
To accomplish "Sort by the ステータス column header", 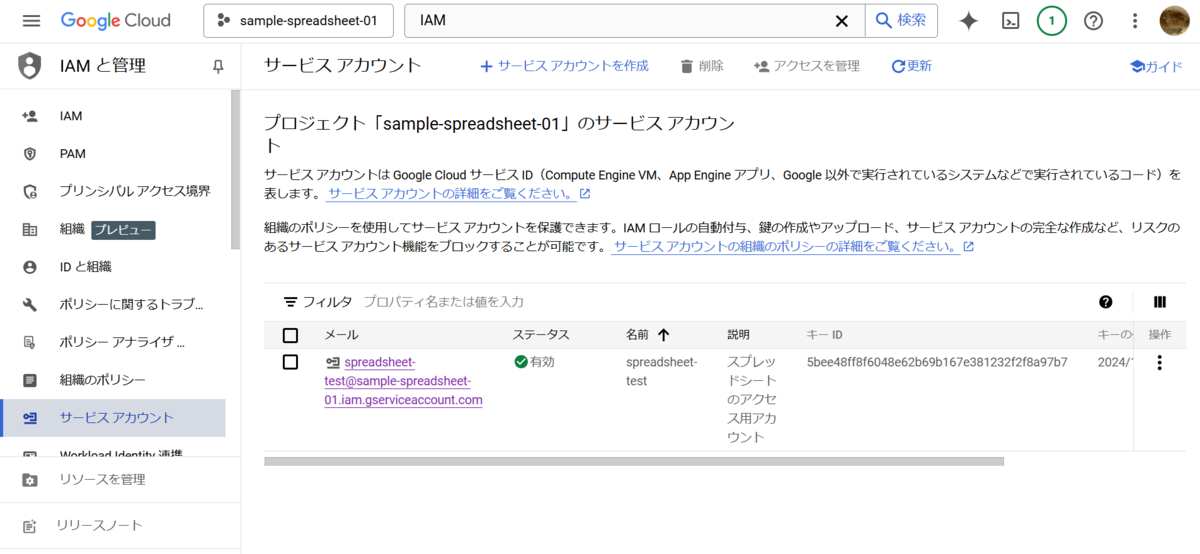I will click(541, 335).
